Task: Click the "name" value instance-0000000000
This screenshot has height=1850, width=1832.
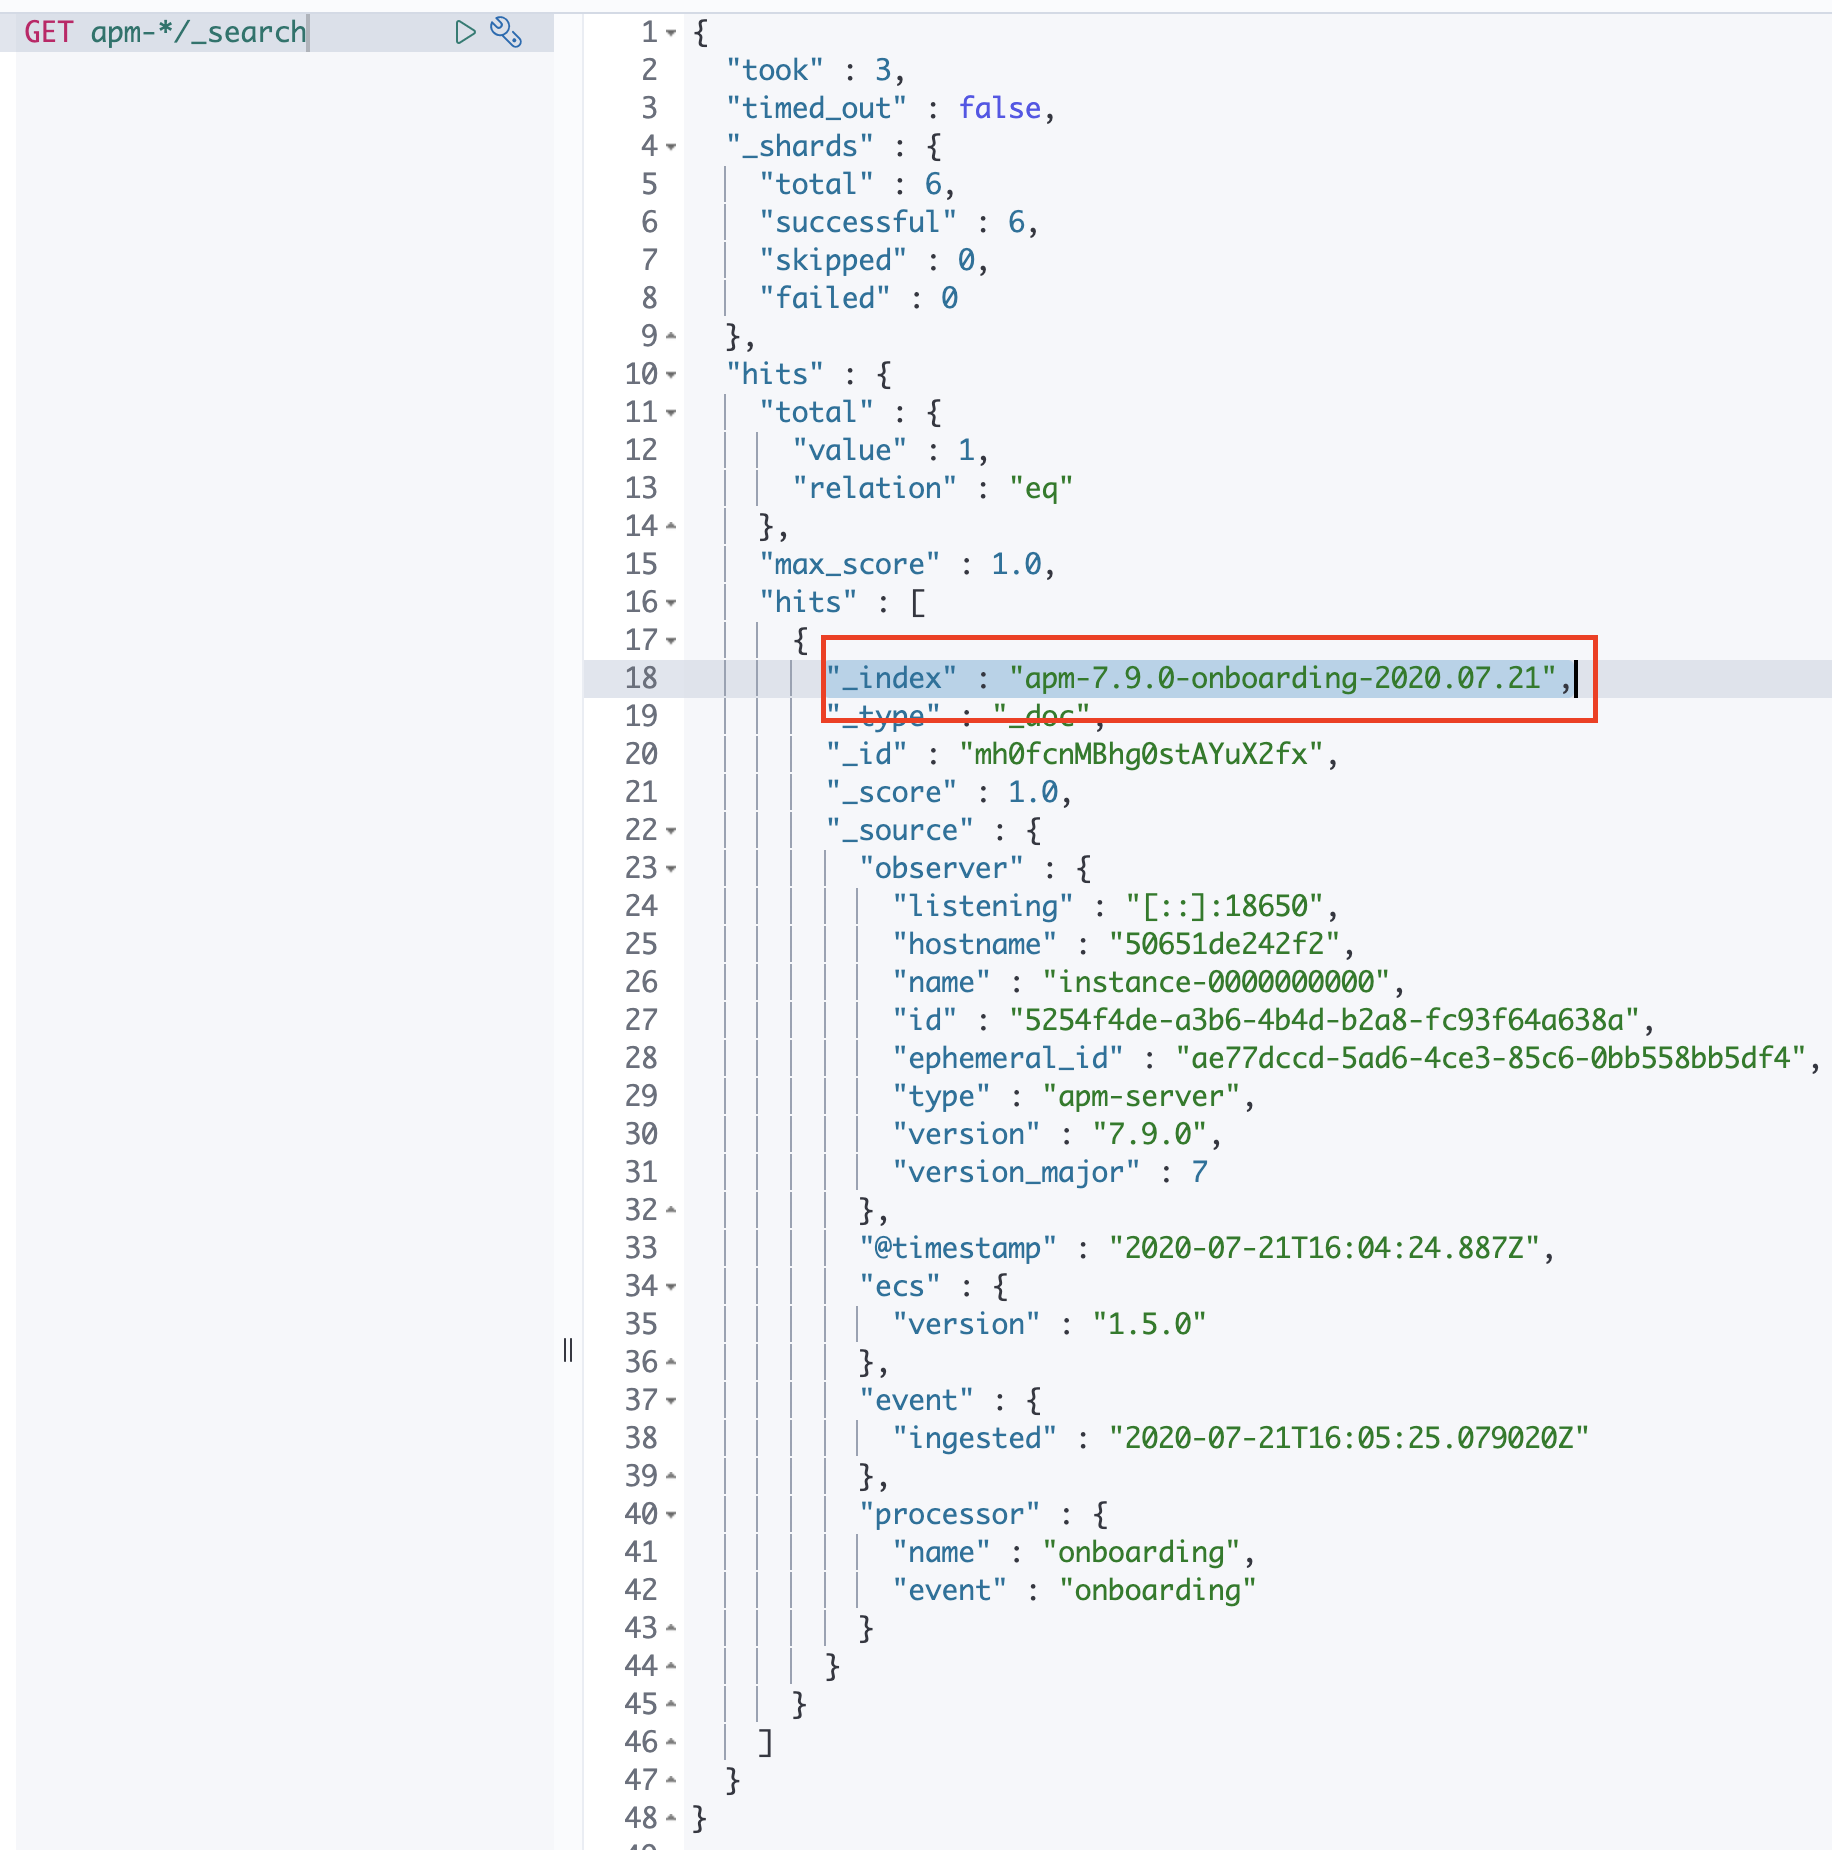Action: tap(1217, 982)
